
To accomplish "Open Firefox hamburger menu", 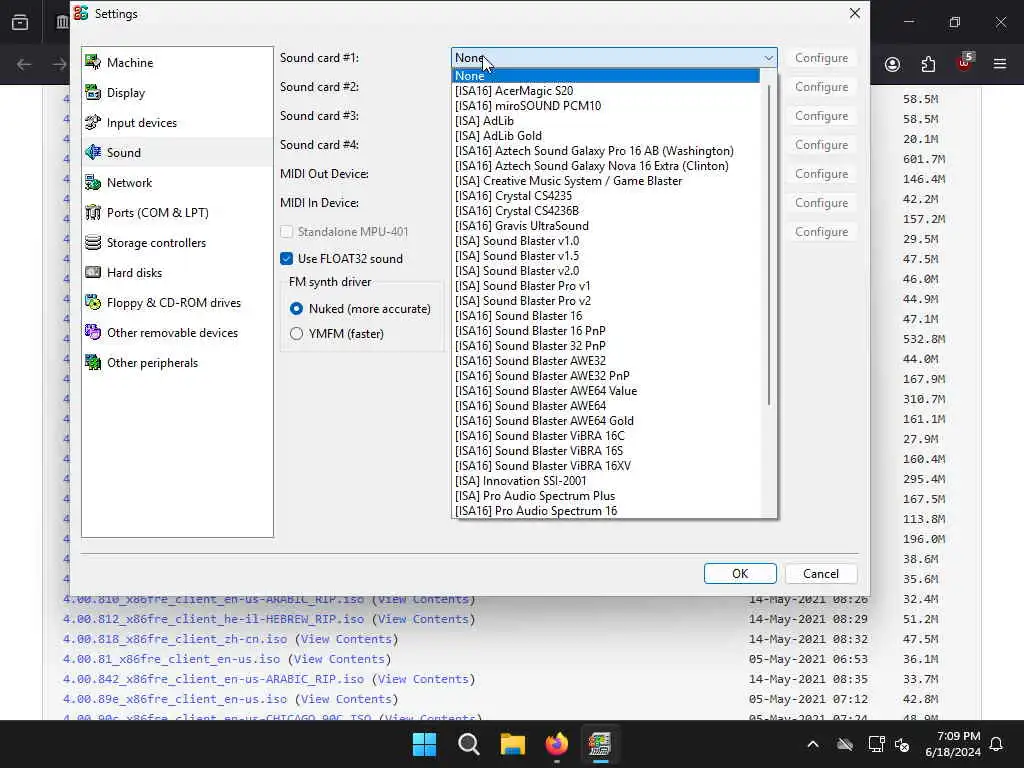I will tap(1000, 64).
